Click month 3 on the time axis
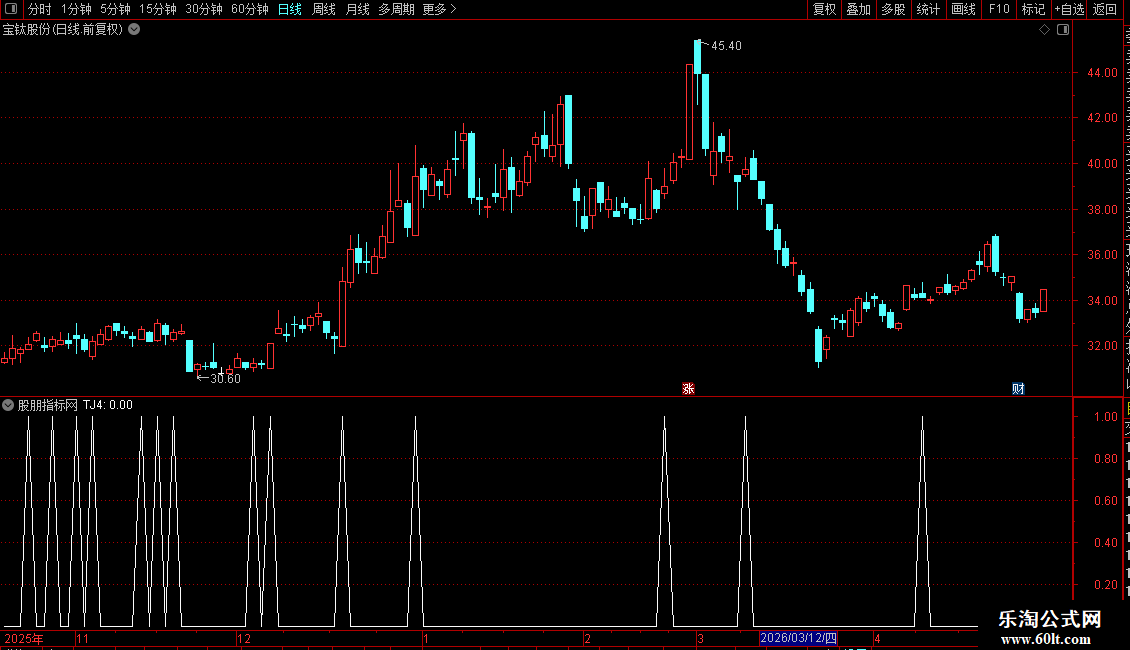Viewport: 1130px width, 650px height. pyautogui.click(x=700, y=638)
